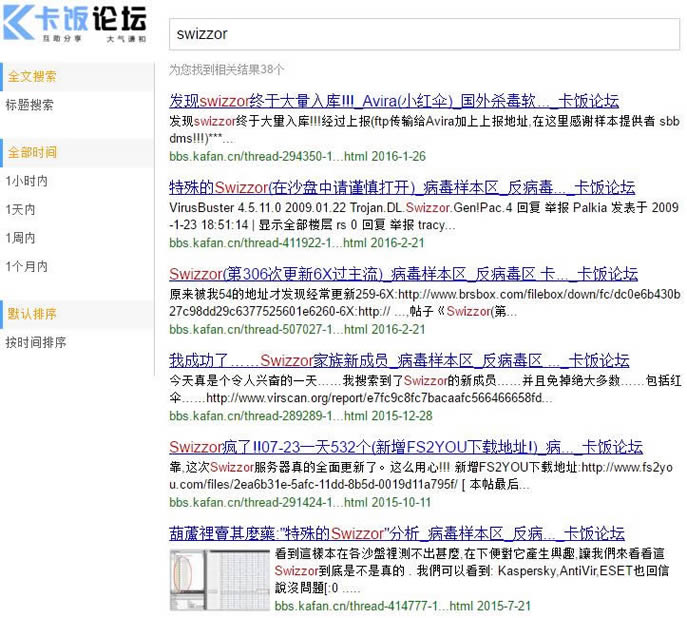Open 我成功了 Swizzor家族新成员 result

pyautogui.click(x=398, y=361)
